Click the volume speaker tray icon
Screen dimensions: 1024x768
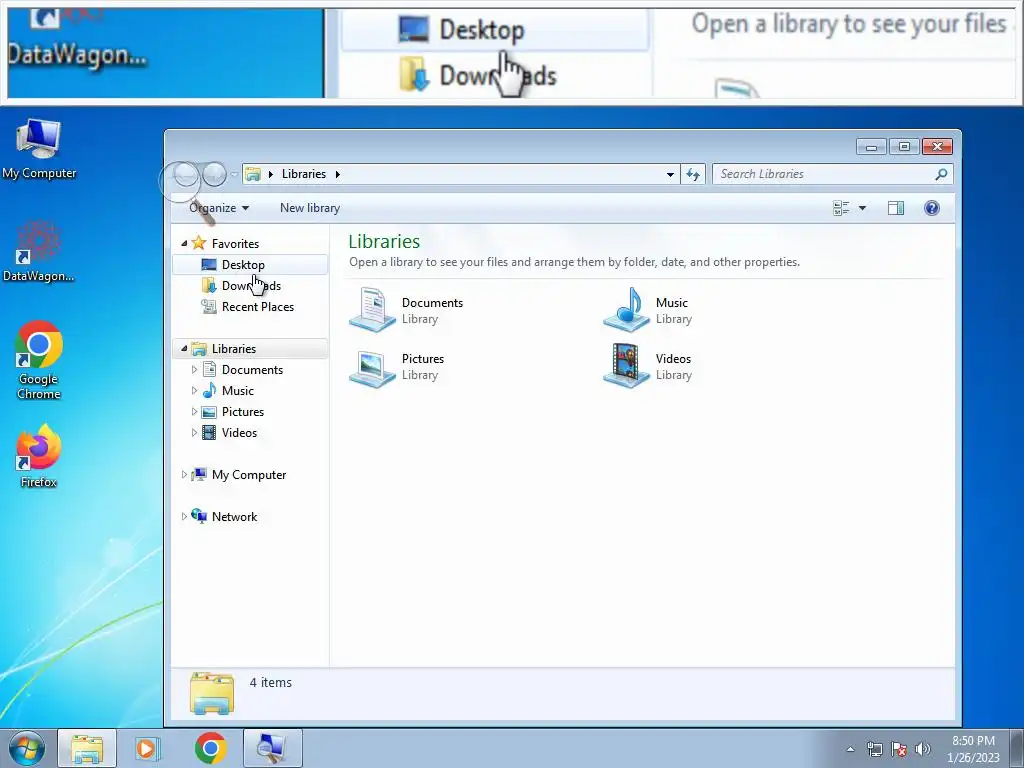923,749
